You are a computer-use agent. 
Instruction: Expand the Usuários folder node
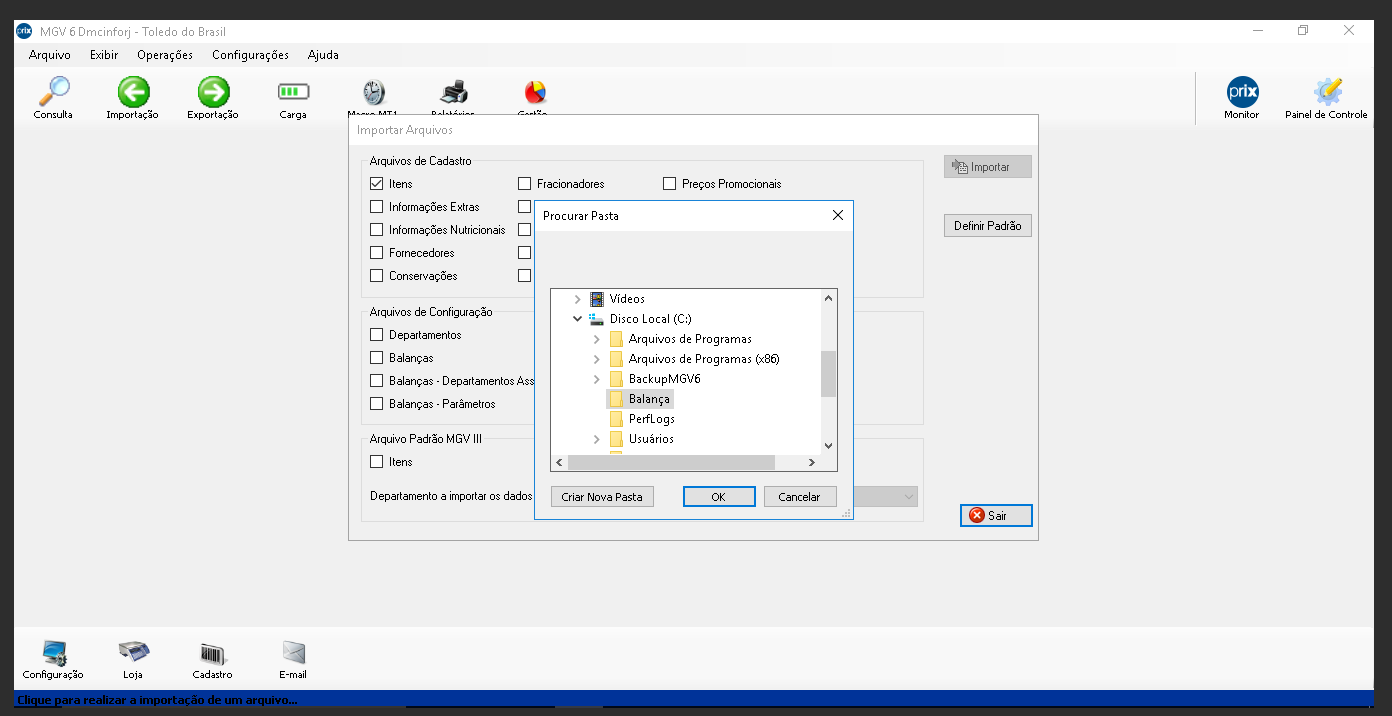tap(597, 439)
